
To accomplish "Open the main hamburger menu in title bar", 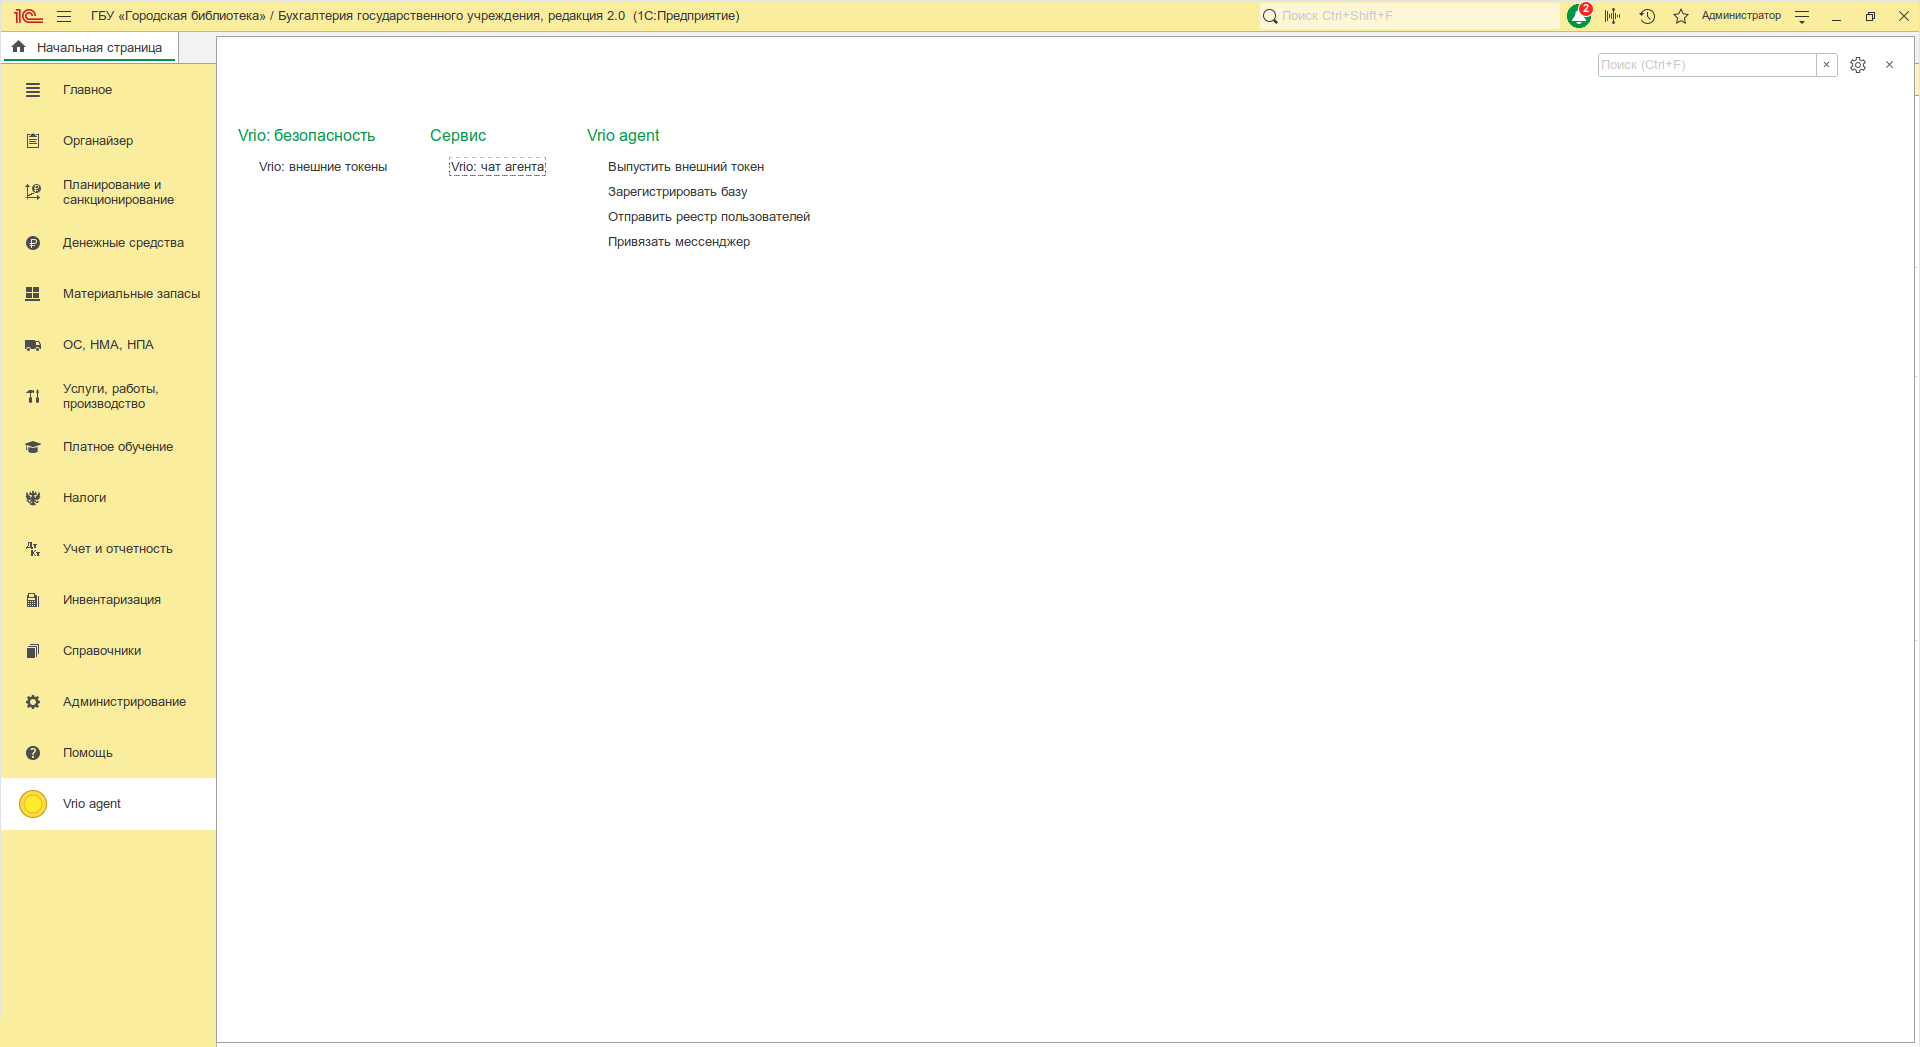I will pos(64,16).
